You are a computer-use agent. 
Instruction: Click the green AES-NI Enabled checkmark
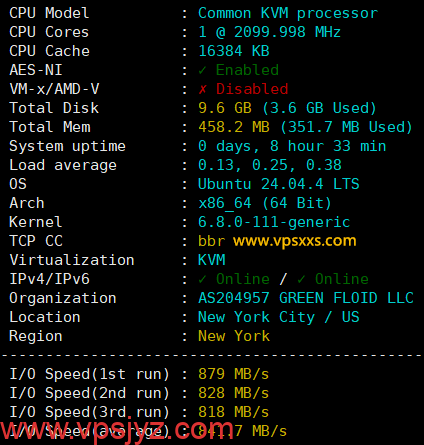click(x=202, y=70)
